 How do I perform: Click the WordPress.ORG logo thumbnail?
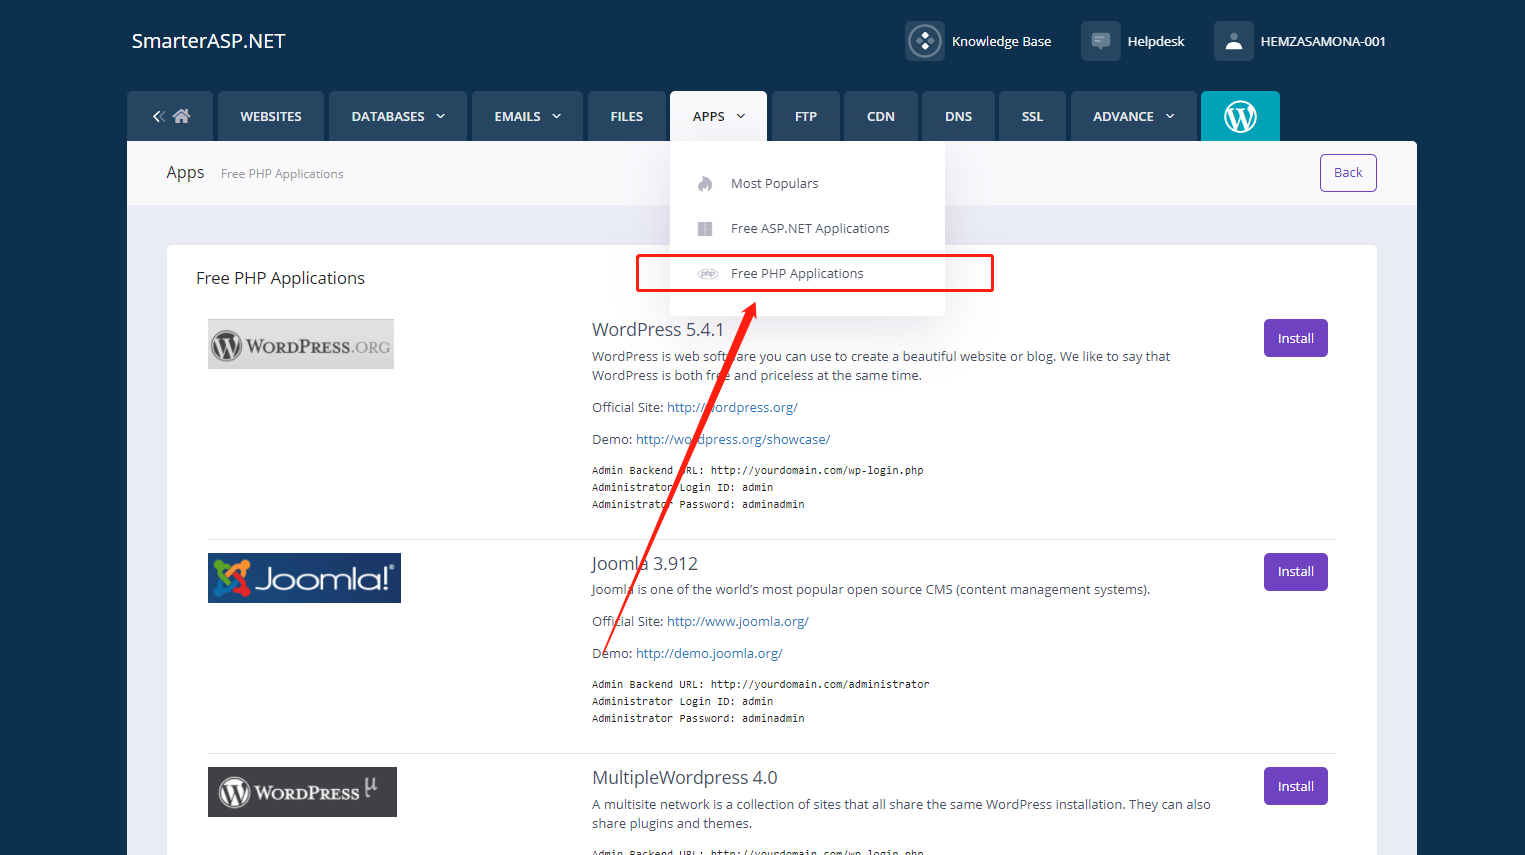pos(300,343)
